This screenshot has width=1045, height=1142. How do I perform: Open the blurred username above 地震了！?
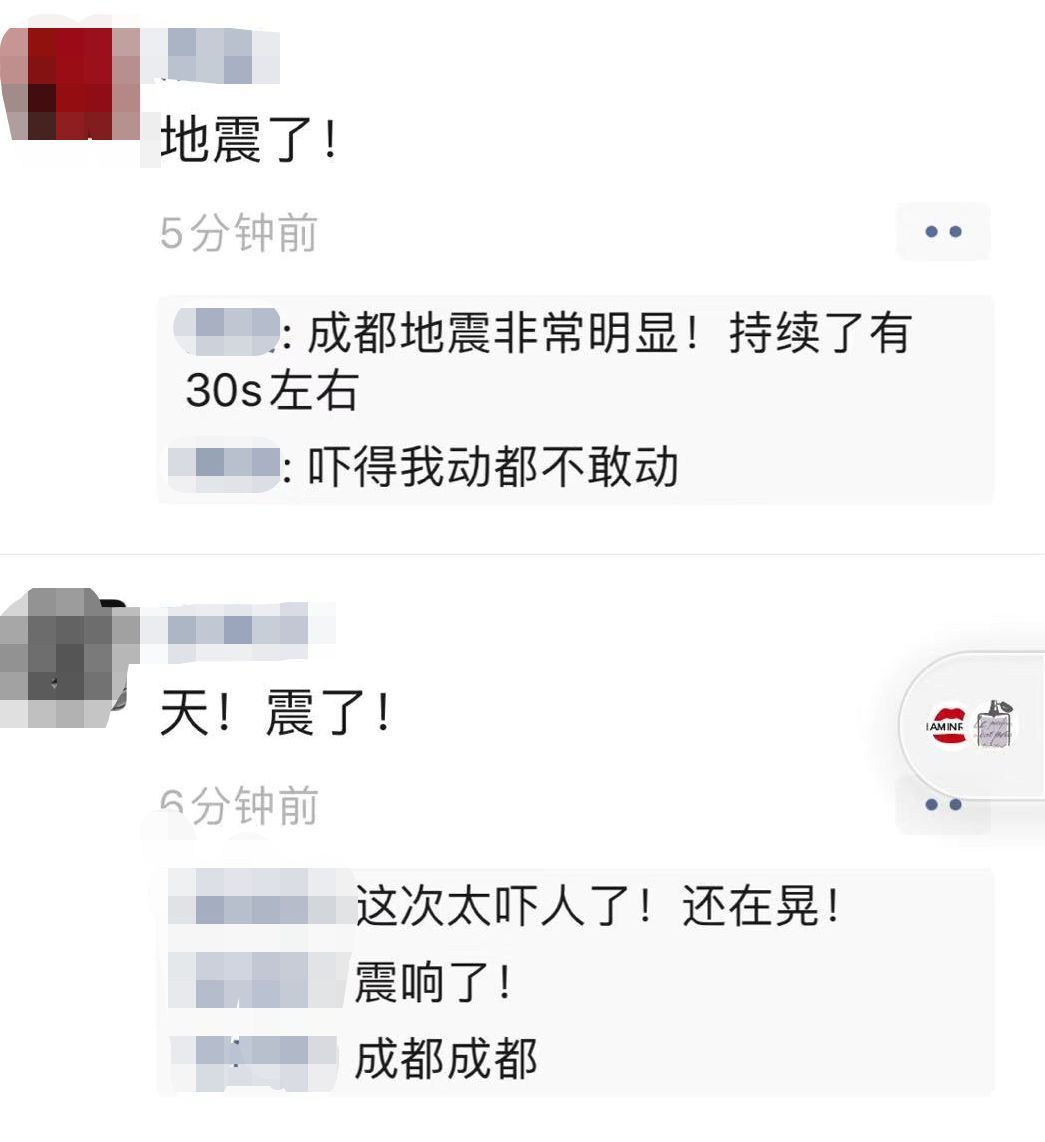[218, 55]
